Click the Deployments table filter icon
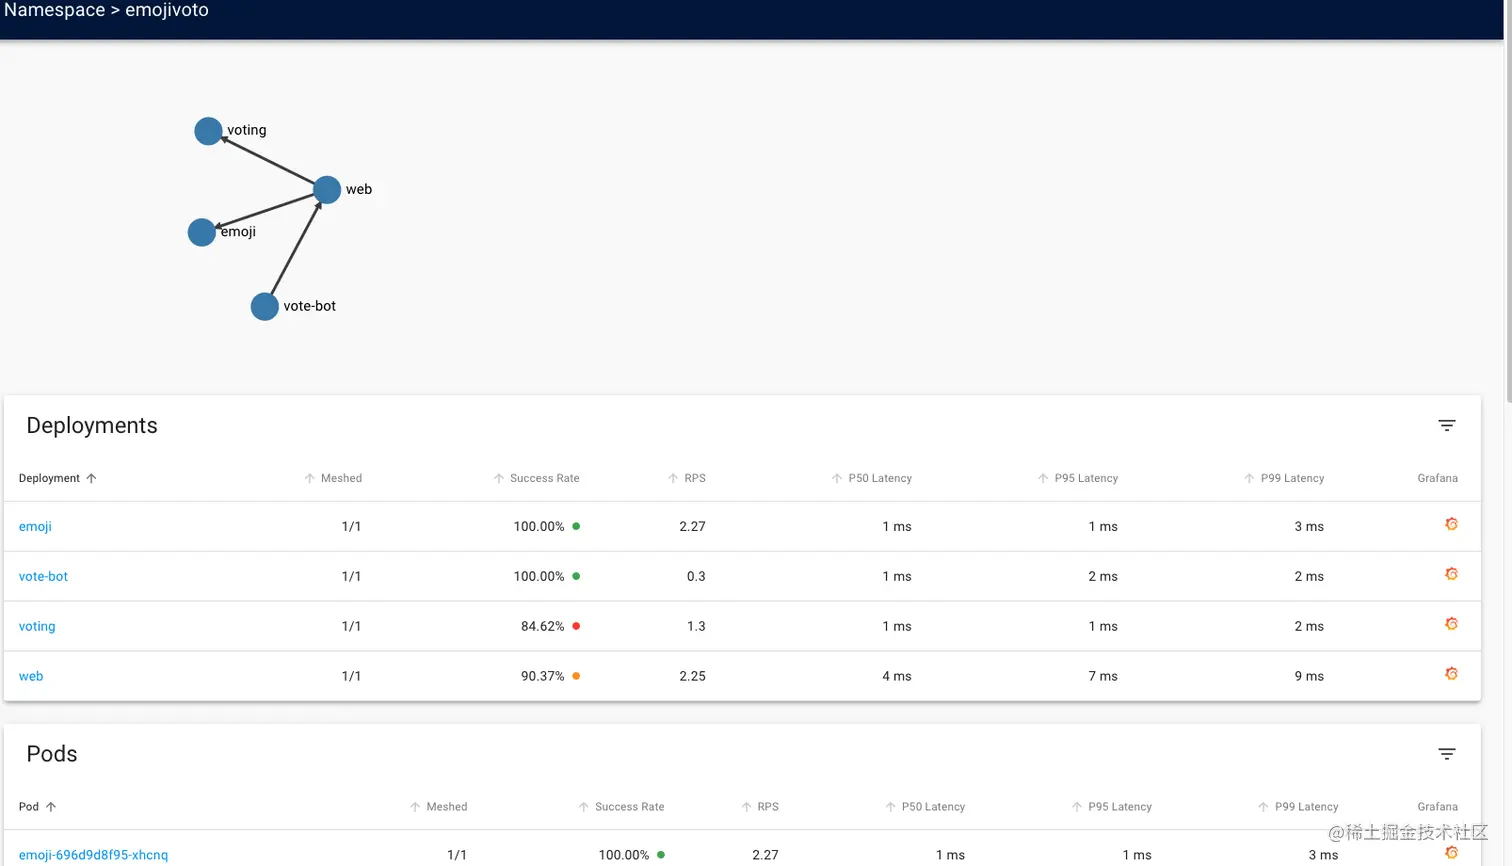This screenshot has height=866, width=1512. tap(1446, 425)
